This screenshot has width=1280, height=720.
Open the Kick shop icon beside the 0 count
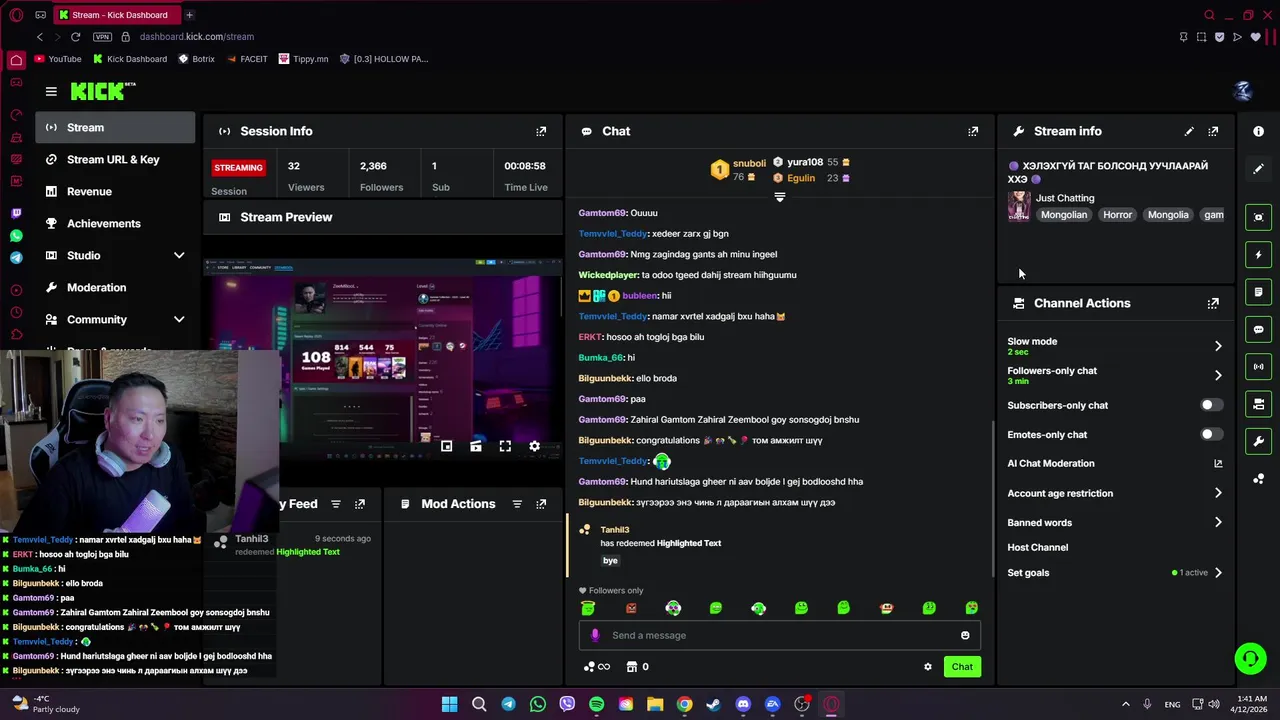click(x=631, y=667)
